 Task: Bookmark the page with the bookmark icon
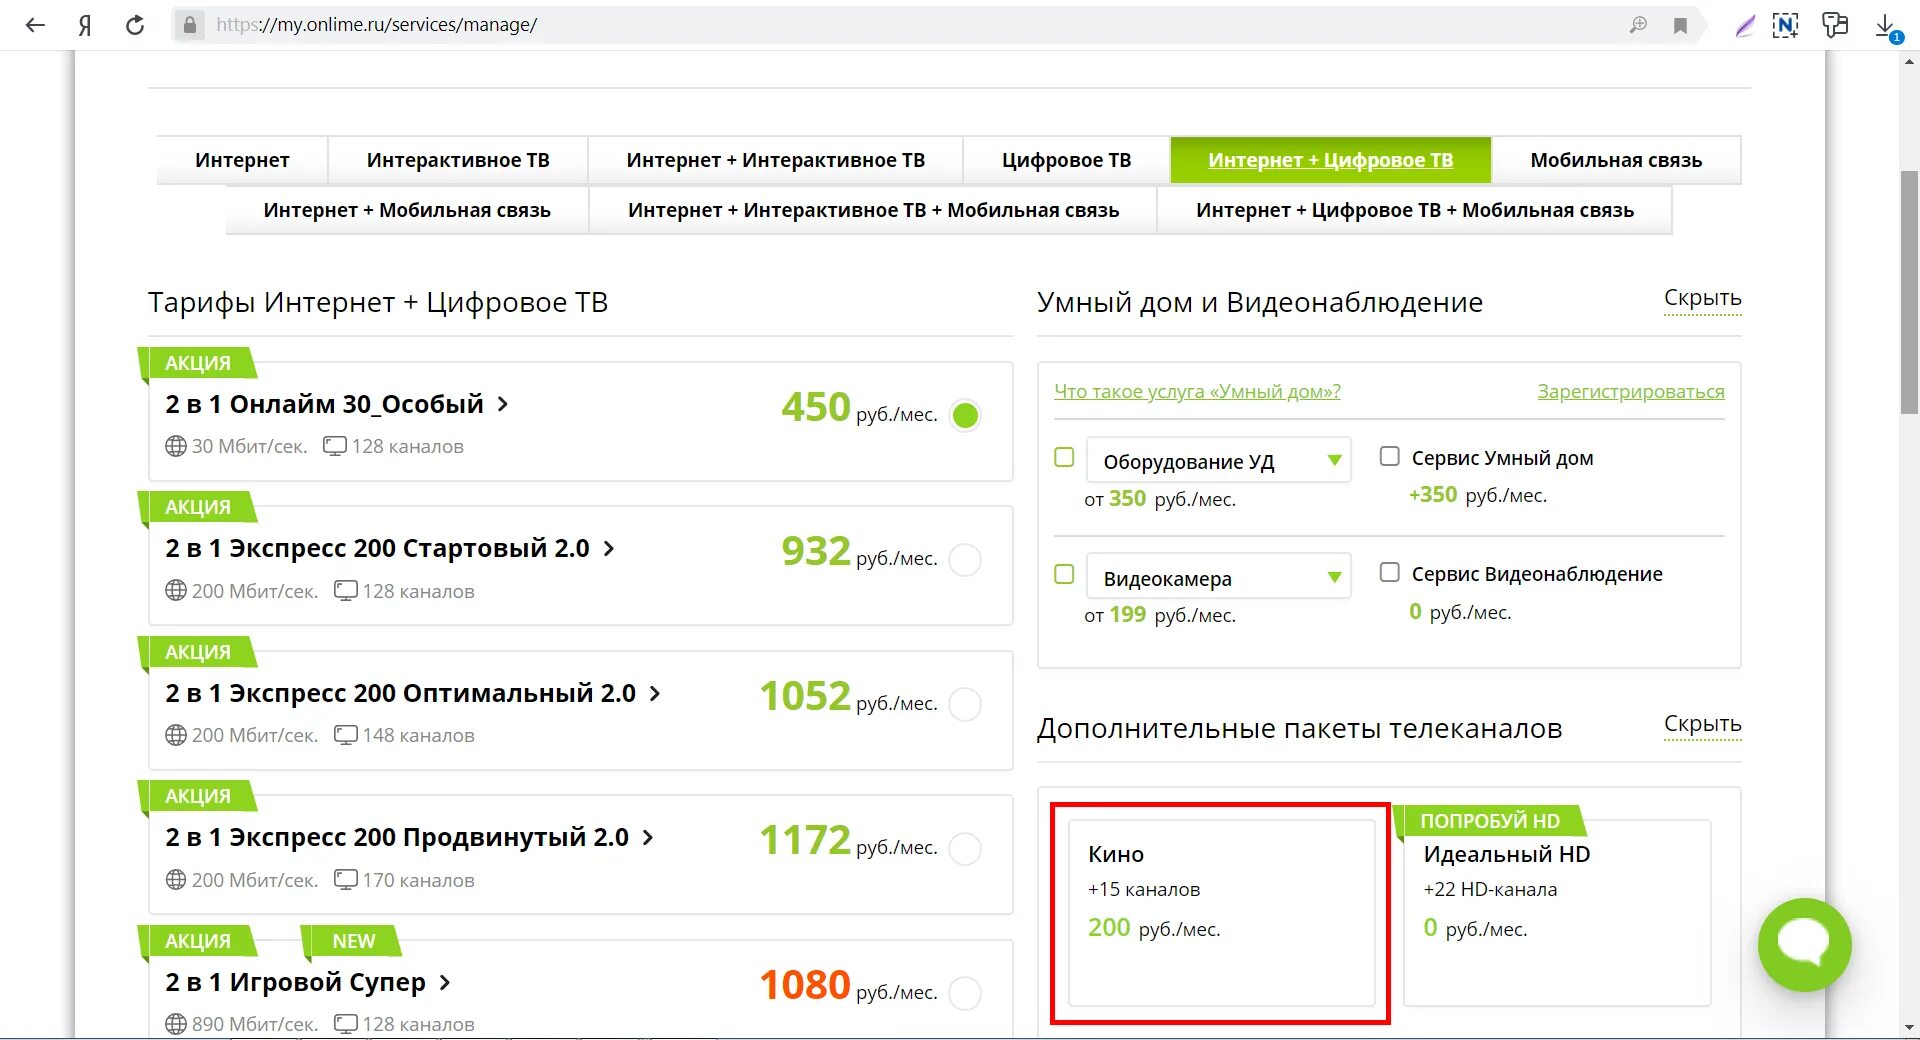(x=1680, y=26)
